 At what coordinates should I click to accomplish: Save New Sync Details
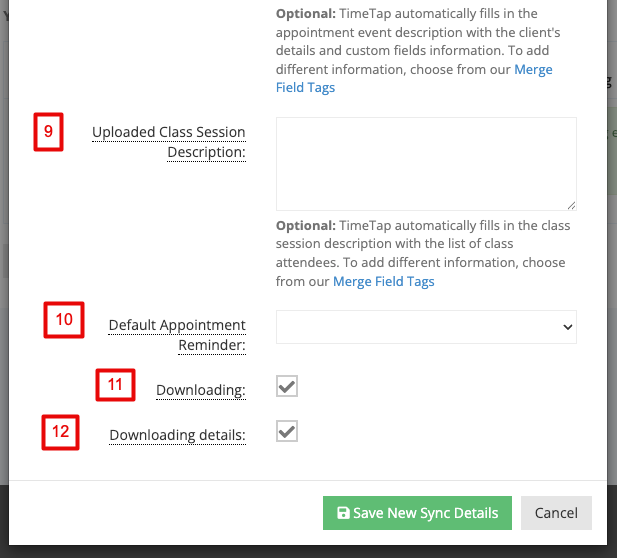pyautogui.click(x=417, y=513)
